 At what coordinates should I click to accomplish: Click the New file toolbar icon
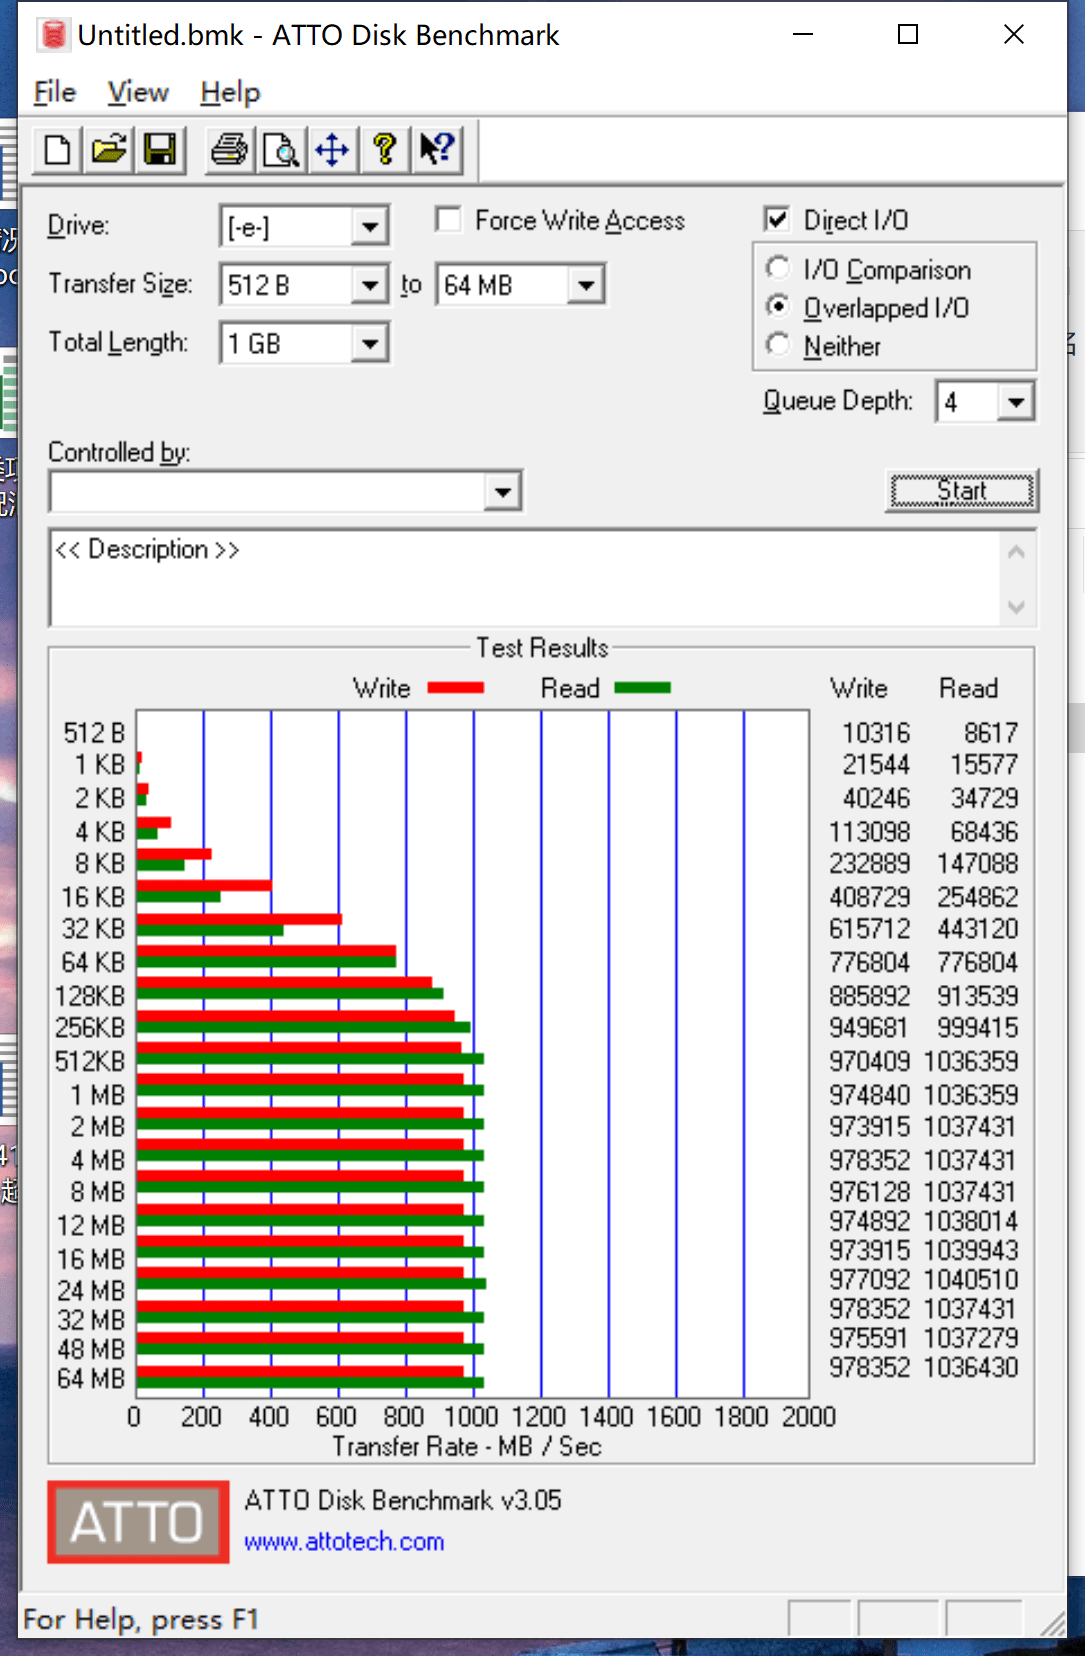click(x=58, y=150)
